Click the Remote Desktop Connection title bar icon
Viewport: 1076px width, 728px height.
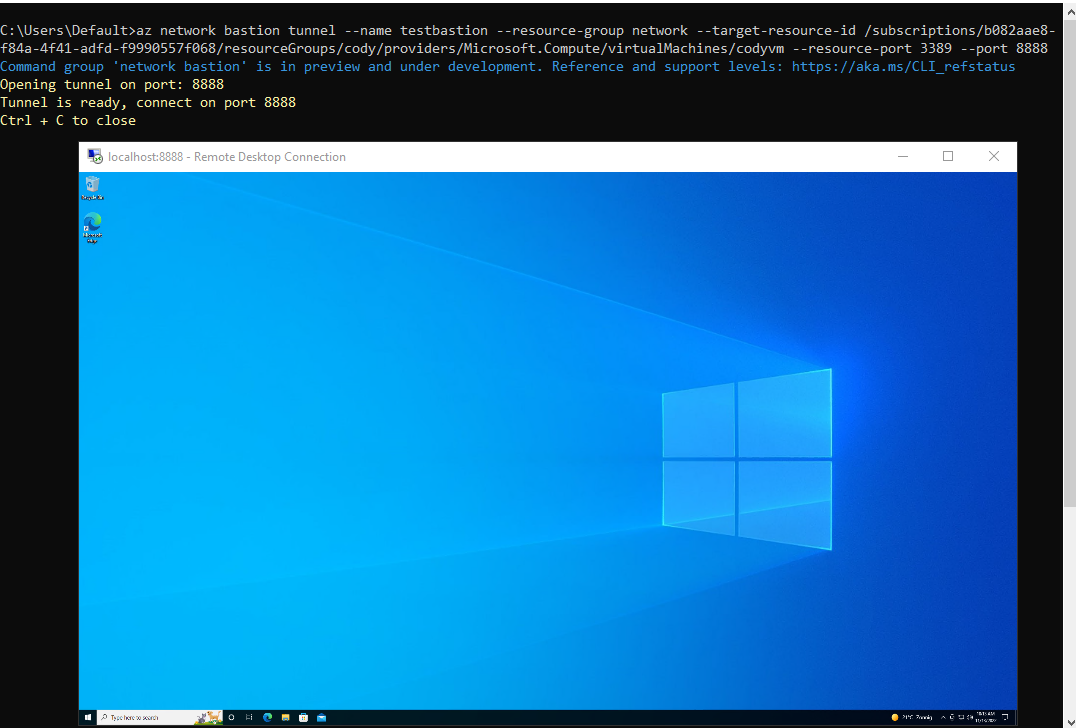tap(95, 156)
